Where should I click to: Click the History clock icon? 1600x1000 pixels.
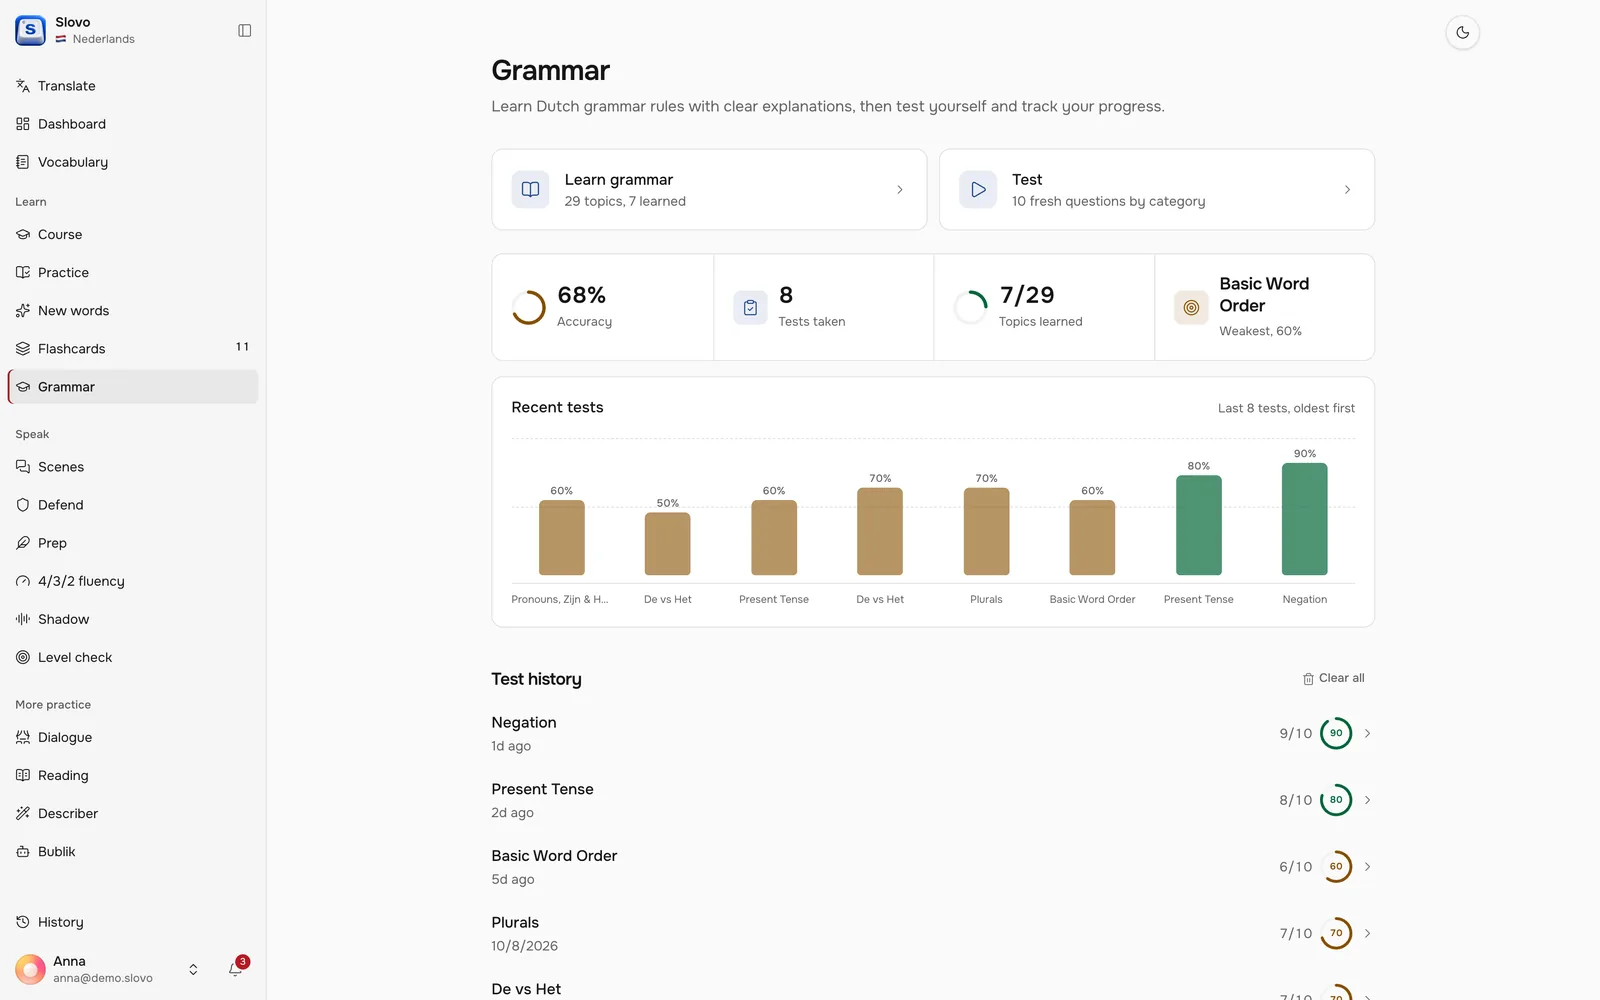[x=23, y=922]
